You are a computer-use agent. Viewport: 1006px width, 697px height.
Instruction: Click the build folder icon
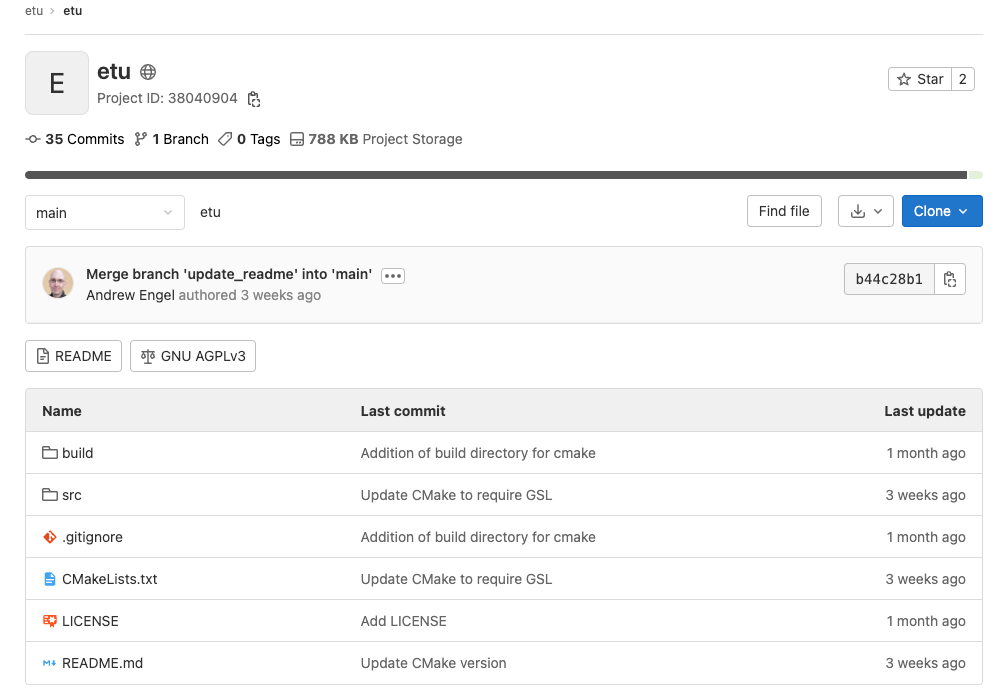(50, 453)
